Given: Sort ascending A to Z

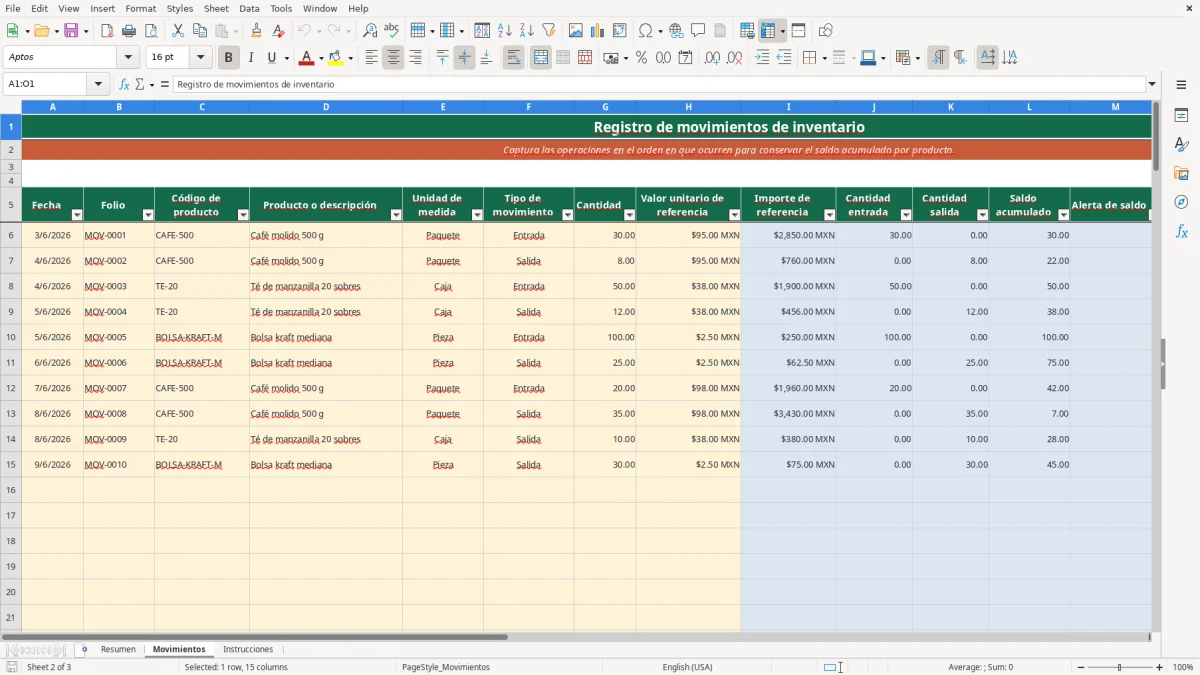Looking at the screenshot, I should pos(505,31).
